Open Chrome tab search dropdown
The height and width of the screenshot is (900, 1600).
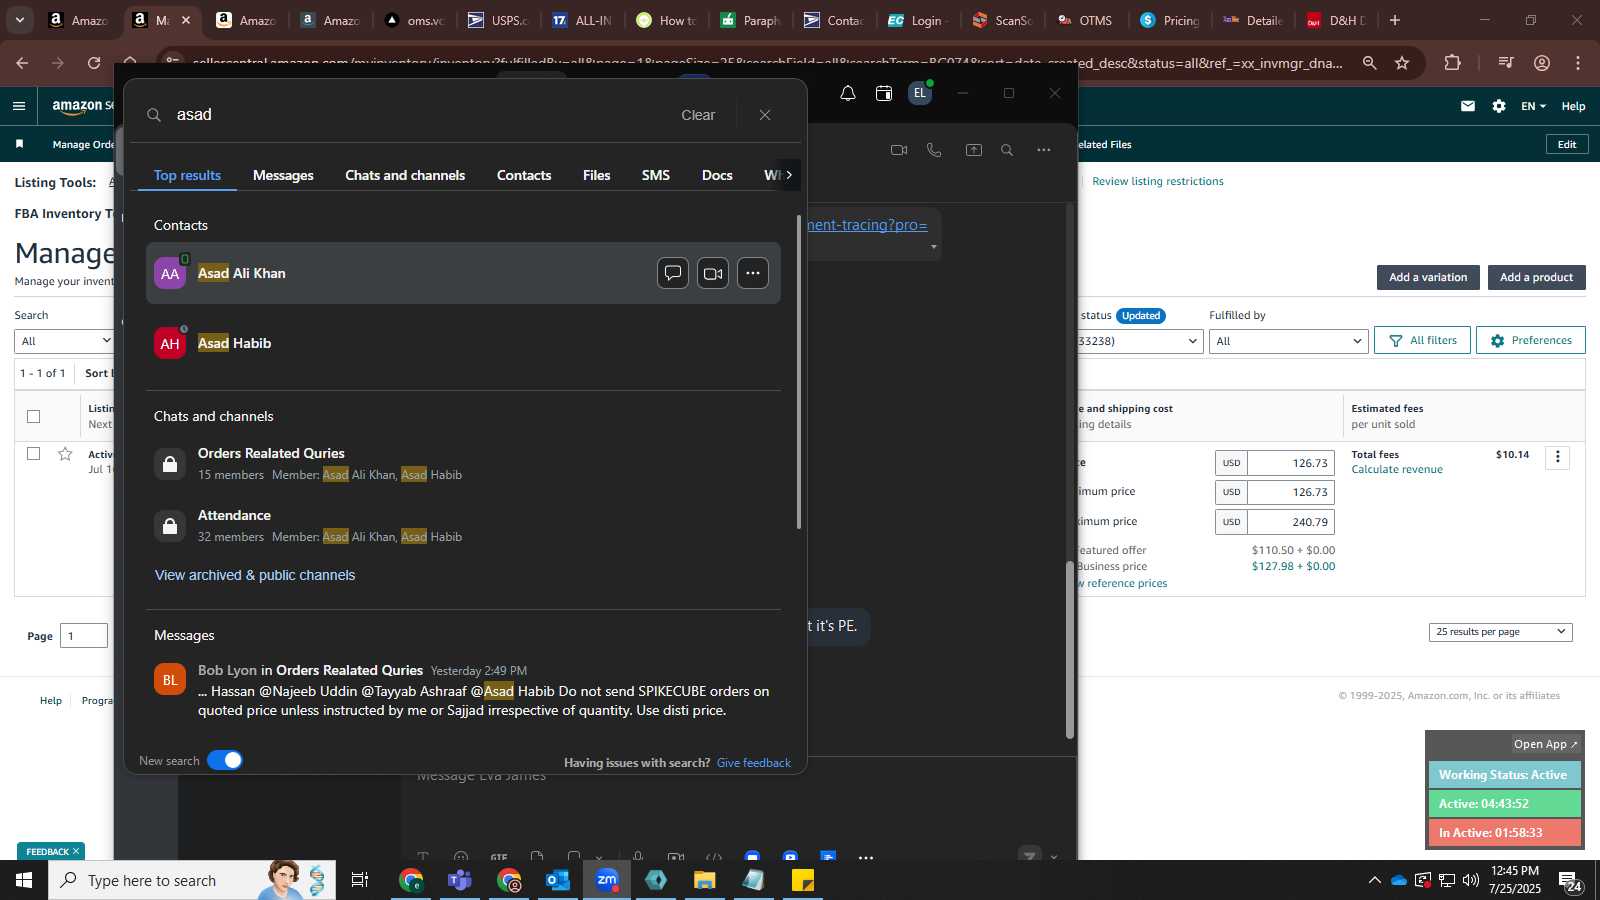(x=19, y=20)
